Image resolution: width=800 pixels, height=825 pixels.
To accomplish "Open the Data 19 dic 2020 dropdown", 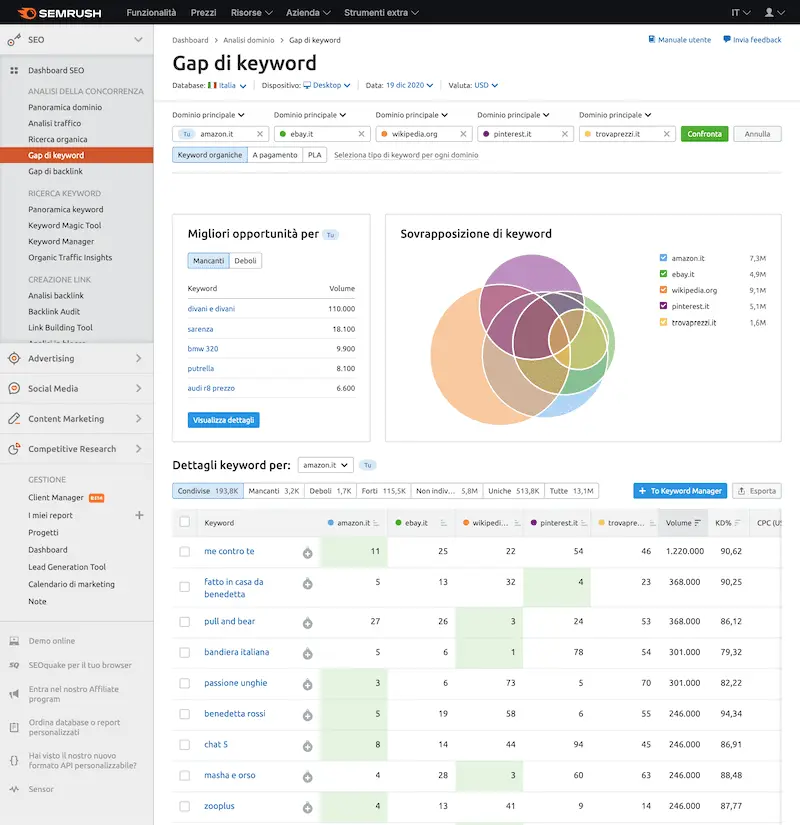I will [409, 85].
